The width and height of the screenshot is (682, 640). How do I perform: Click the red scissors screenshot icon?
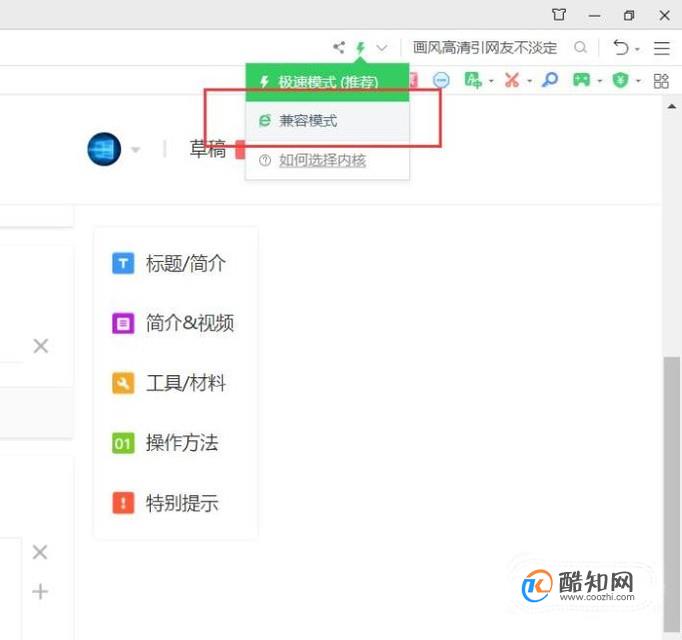[x=512, y=80]
